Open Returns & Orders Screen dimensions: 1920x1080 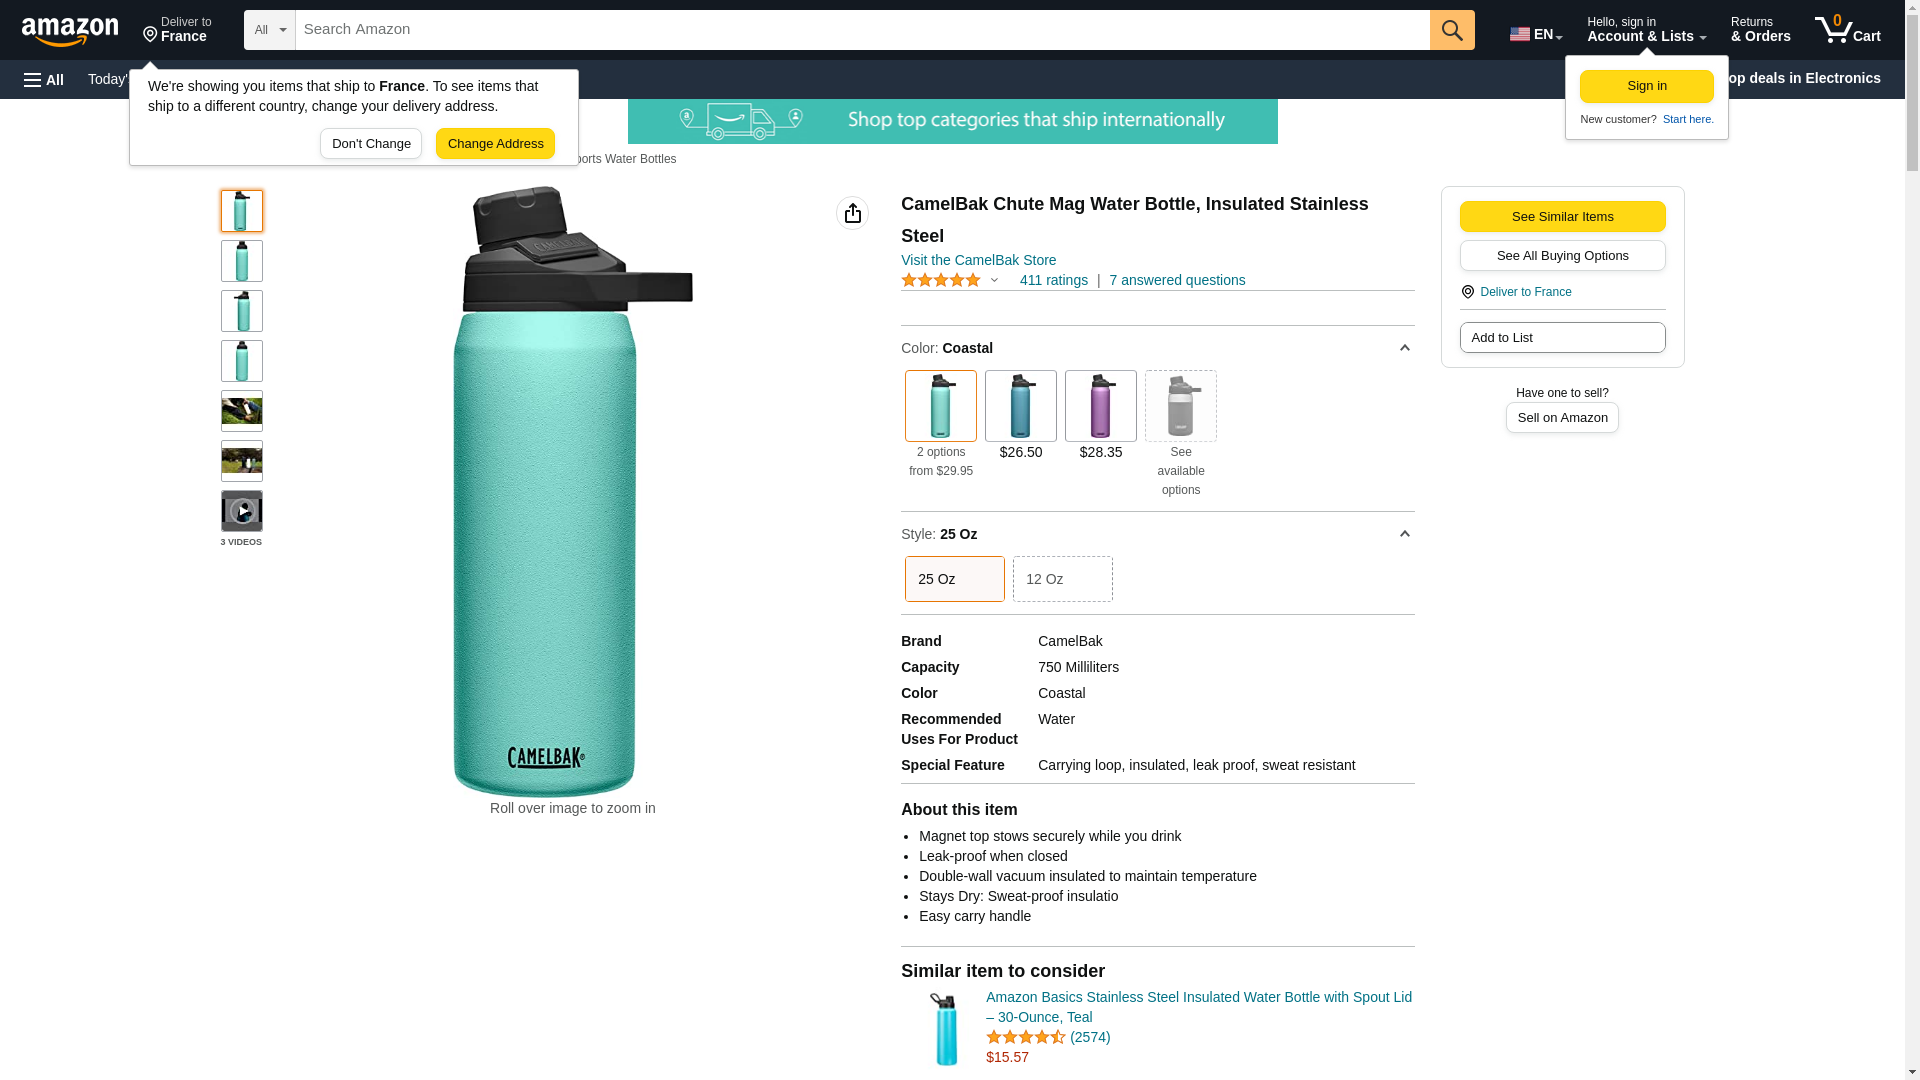(x=1760, y=30)
